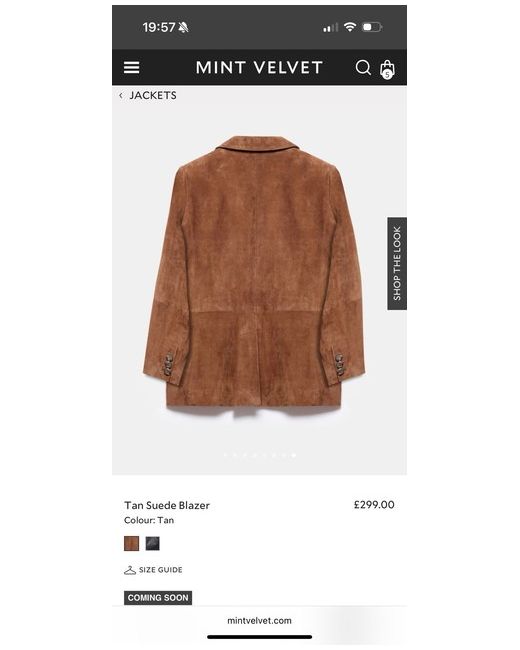Tap the COMING SOON label

pyautogui.click(x=158, y=598)
